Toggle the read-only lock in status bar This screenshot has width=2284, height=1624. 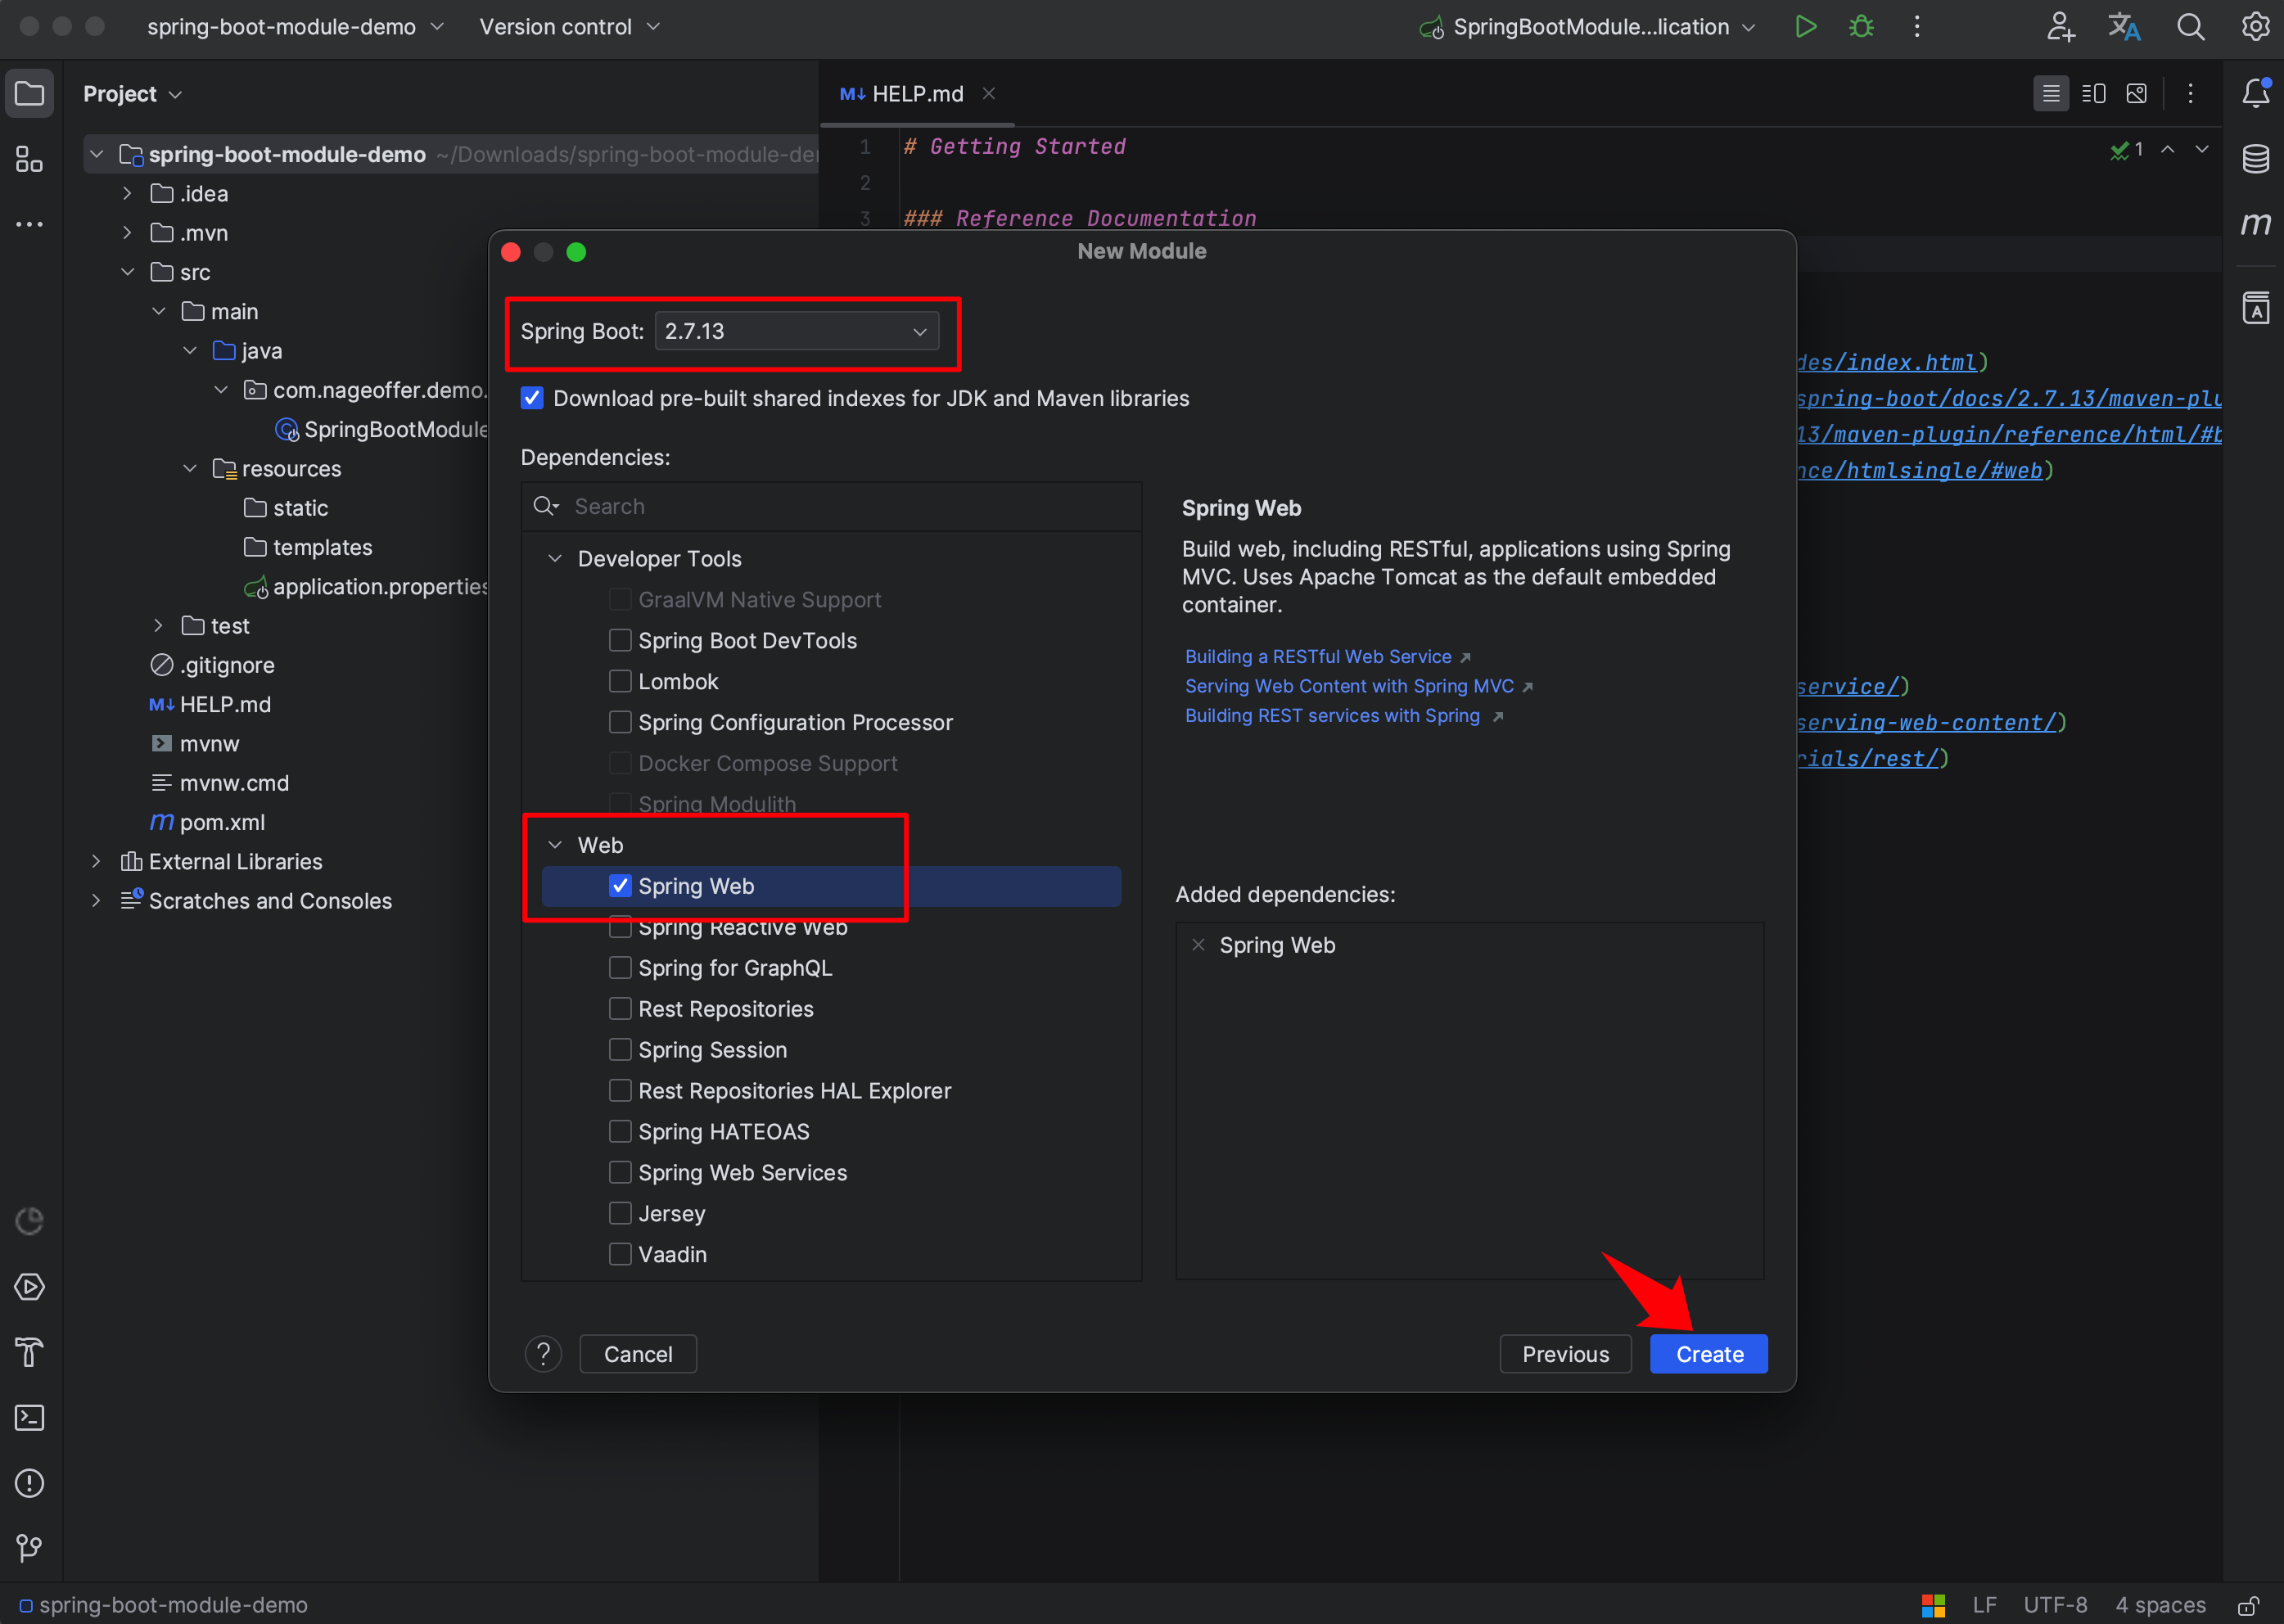tap(2248, 1605)
